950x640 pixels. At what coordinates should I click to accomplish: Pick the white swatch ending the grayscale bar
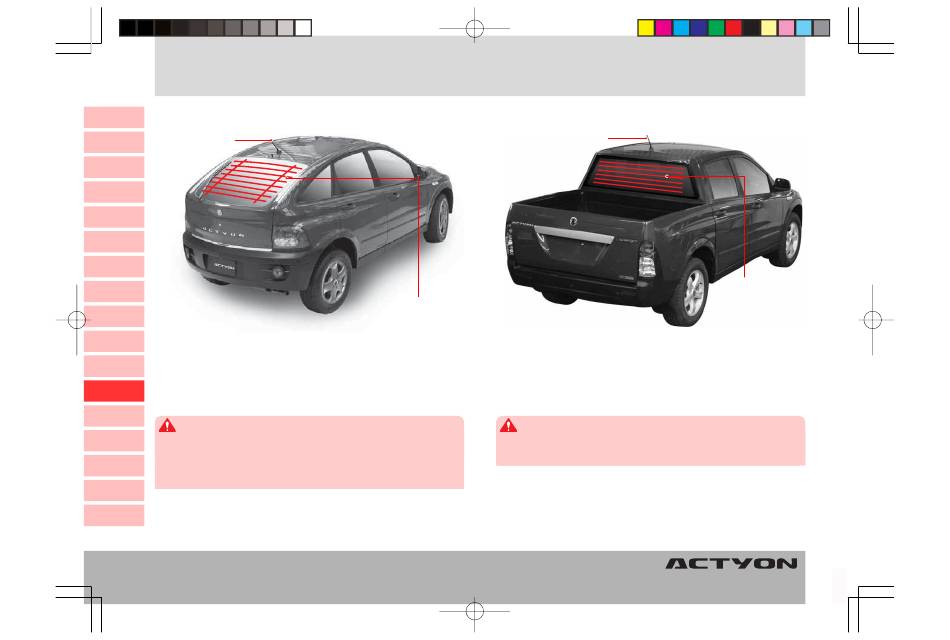click(x=303, y=28)
